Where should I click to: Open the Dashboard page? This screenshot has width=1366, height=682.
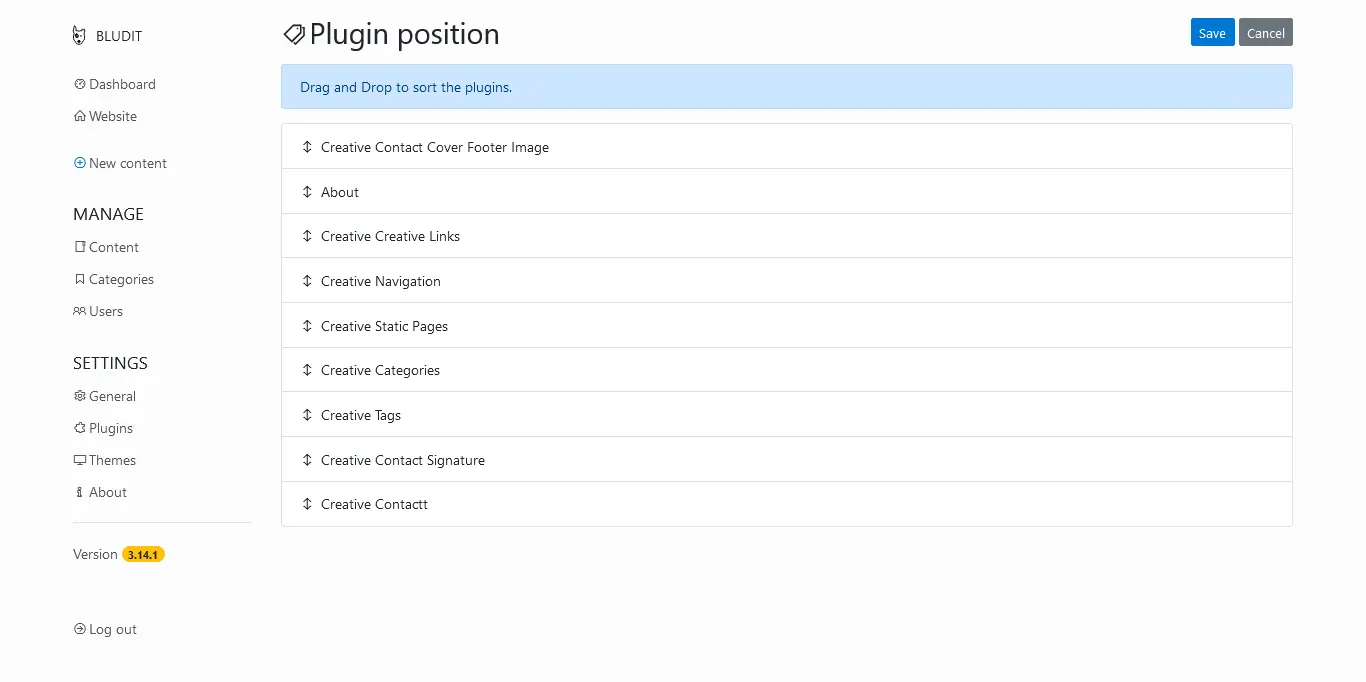click(x=121, y=84)
